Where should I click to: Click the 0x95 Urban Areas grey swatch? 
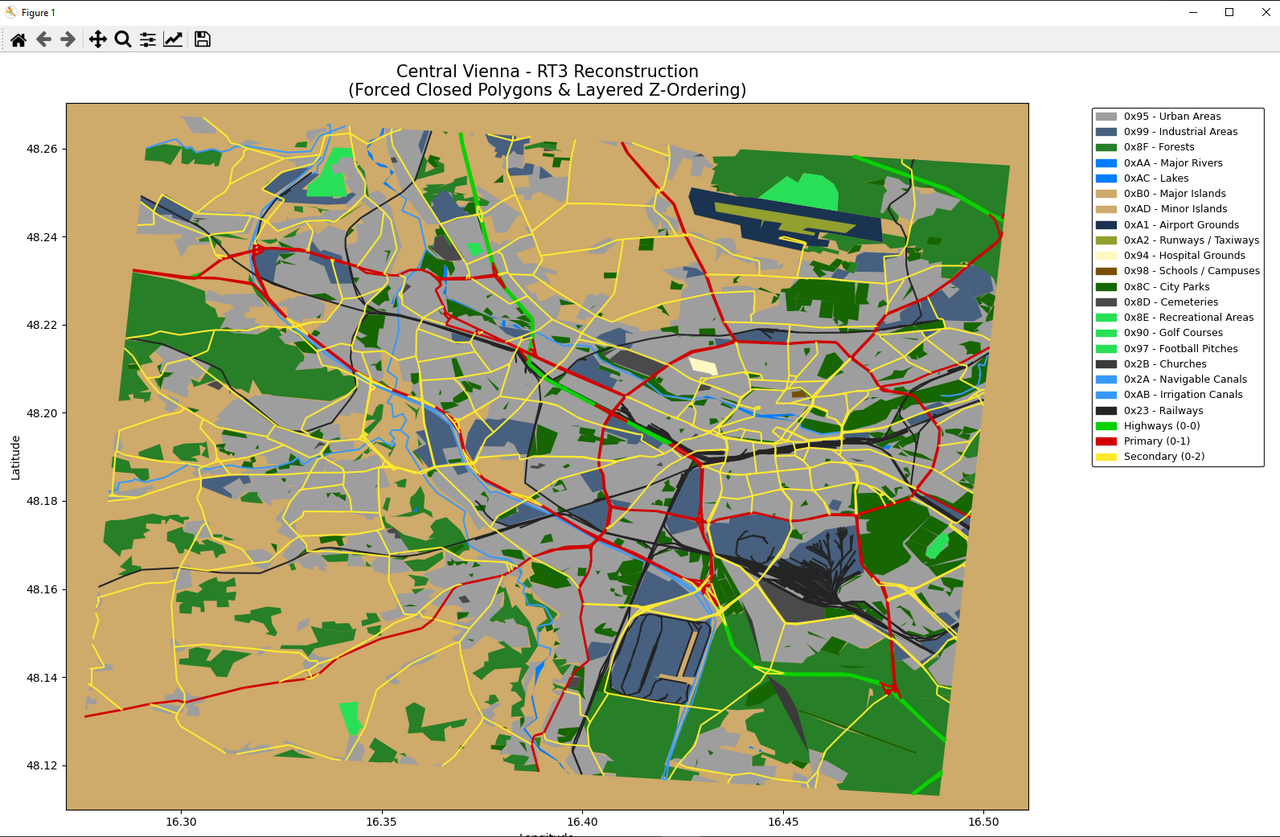coord(1107,116)
